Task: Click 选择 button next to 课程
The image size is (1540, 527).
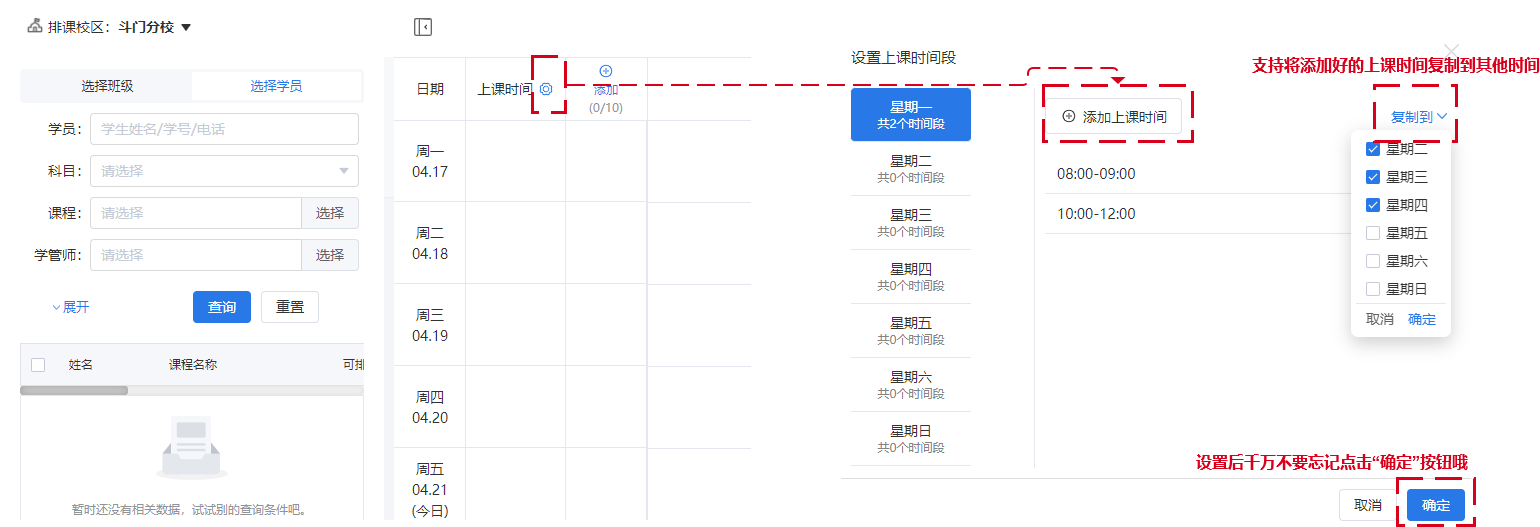Action: pyautogui.click(x=330, y=213)
